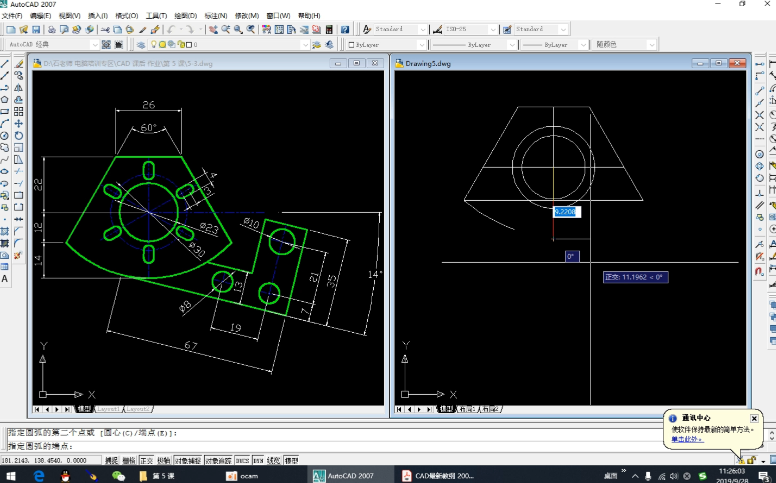Toggle the 捕捉 (Snap) status bar button
This screenshot has height=483, width=776.
point(111,461)
